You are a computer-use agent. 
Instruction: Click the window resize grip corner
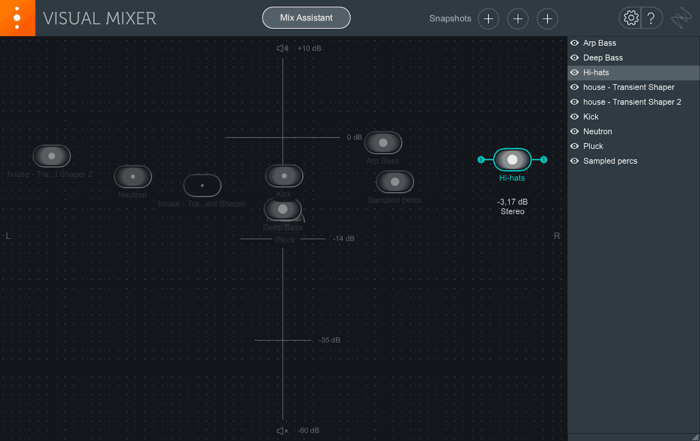(696, 437)
